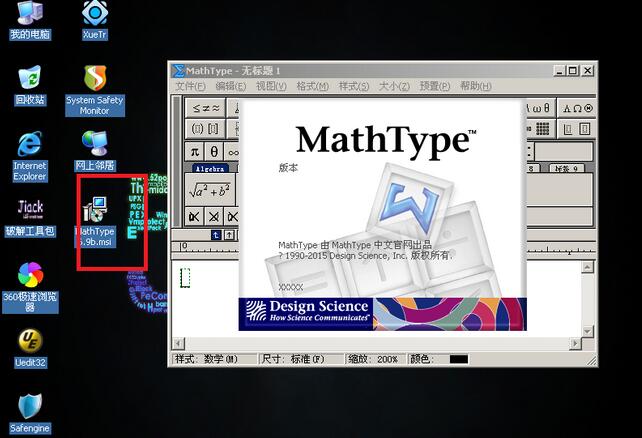
Task: Open the lowercase Greek letters palette (λωθ)
Action: coord(540,108)
